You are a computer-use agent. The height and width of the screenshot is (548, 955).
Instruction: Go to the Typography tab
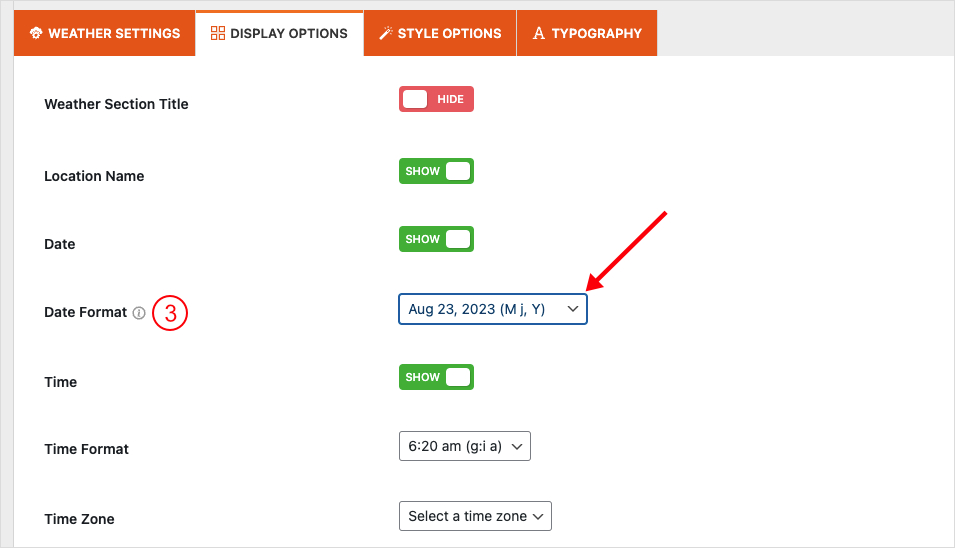pos(587,33)
